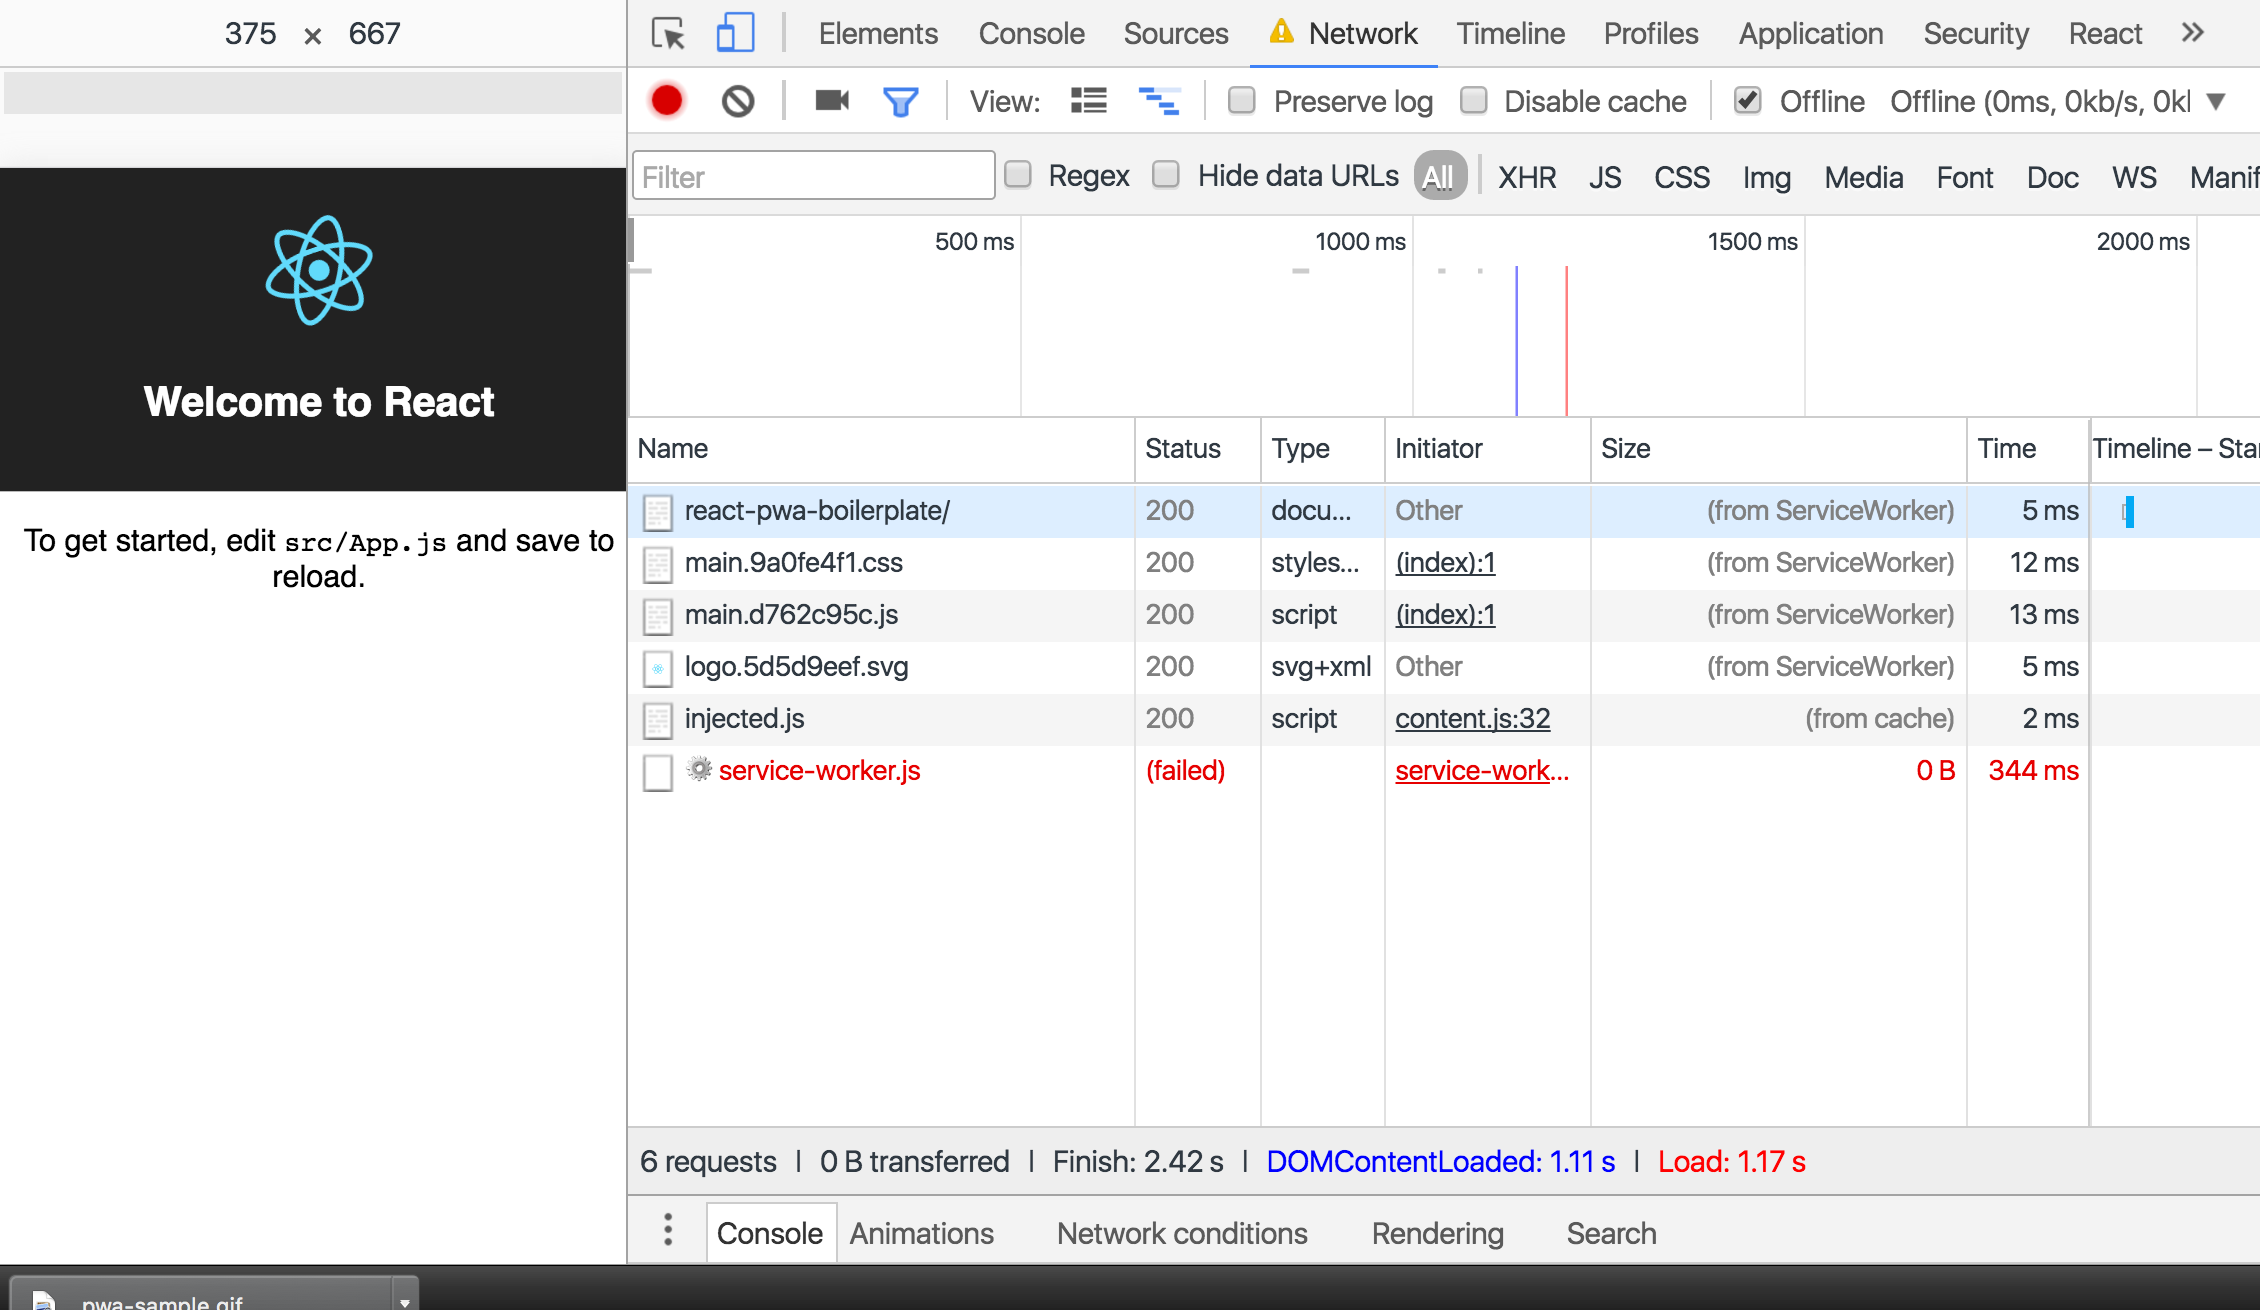Sort by the Status column header
Image resolution: width=2260 pixels, height=1310 pixels.
[x=1197, y=449]
